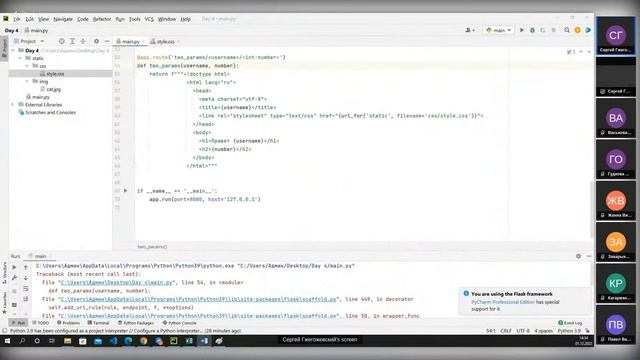
Task: Open the Navigate menu
Action: (x=63, y=19)
